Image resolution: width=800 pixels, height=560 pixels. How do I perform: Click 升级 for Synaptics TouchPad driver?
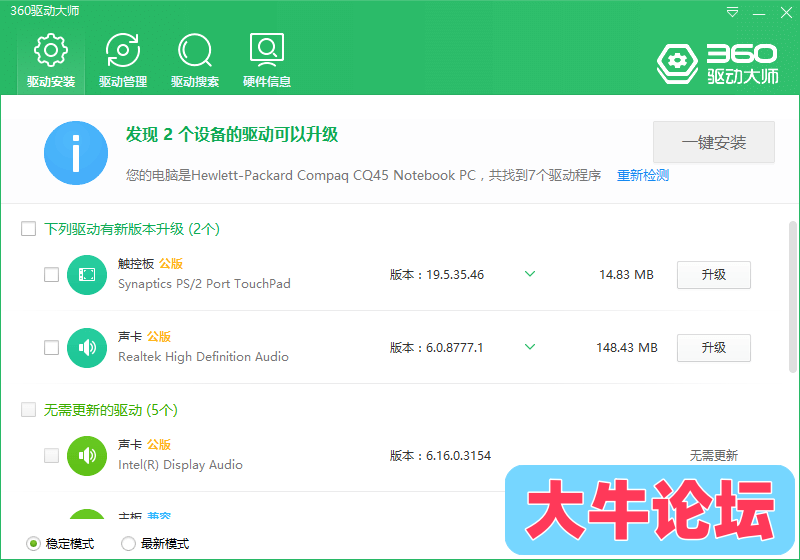tap(714, 275)
